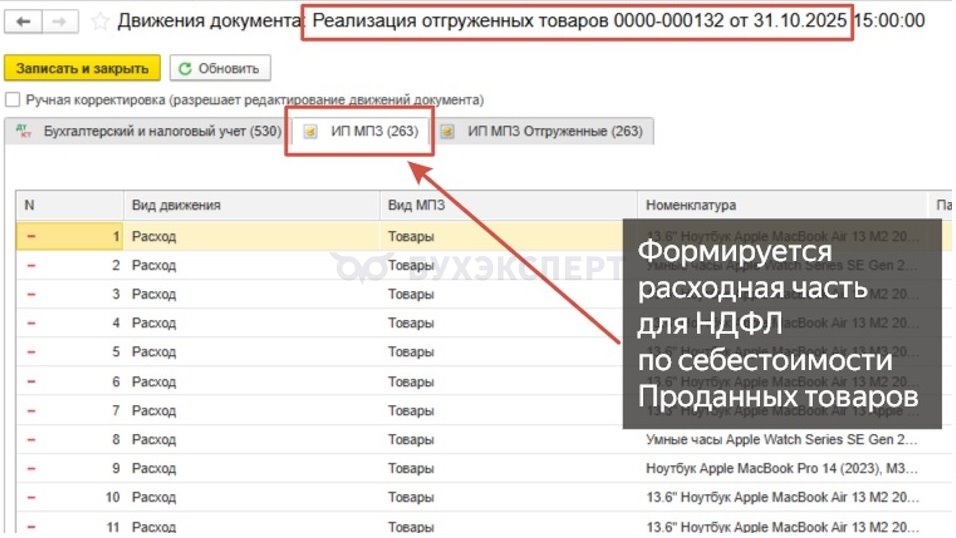The height and width of the screenshot is (538, 956).
Task: Click the red minus icon in row 10
Action: (31, 497)
